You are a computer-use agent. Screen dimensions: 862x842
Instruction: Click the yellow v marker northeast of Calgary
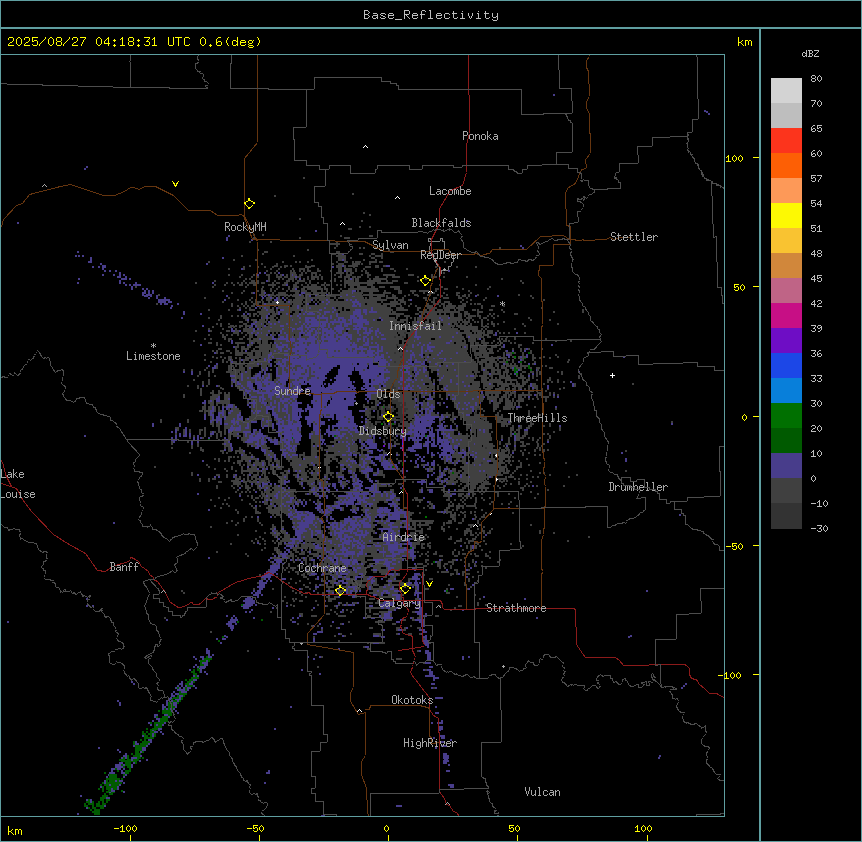429,584
